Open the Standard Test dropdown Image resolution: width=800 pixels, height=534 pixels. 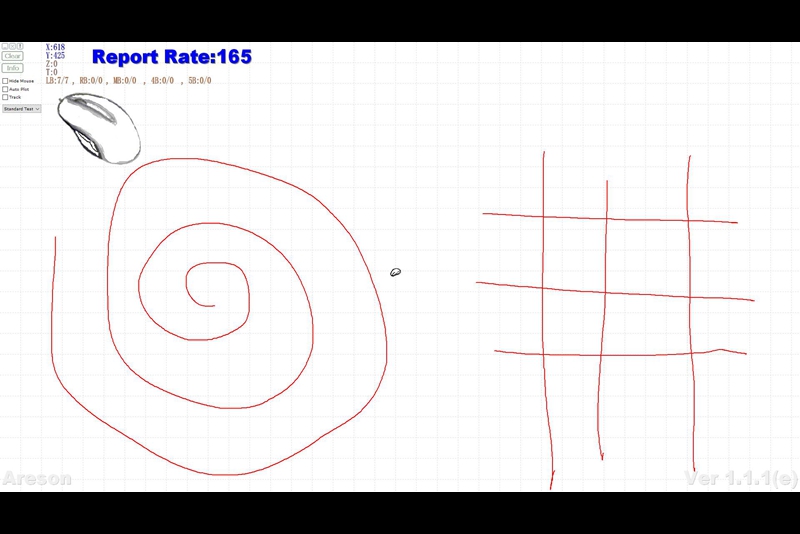click(x=21, y=109)
